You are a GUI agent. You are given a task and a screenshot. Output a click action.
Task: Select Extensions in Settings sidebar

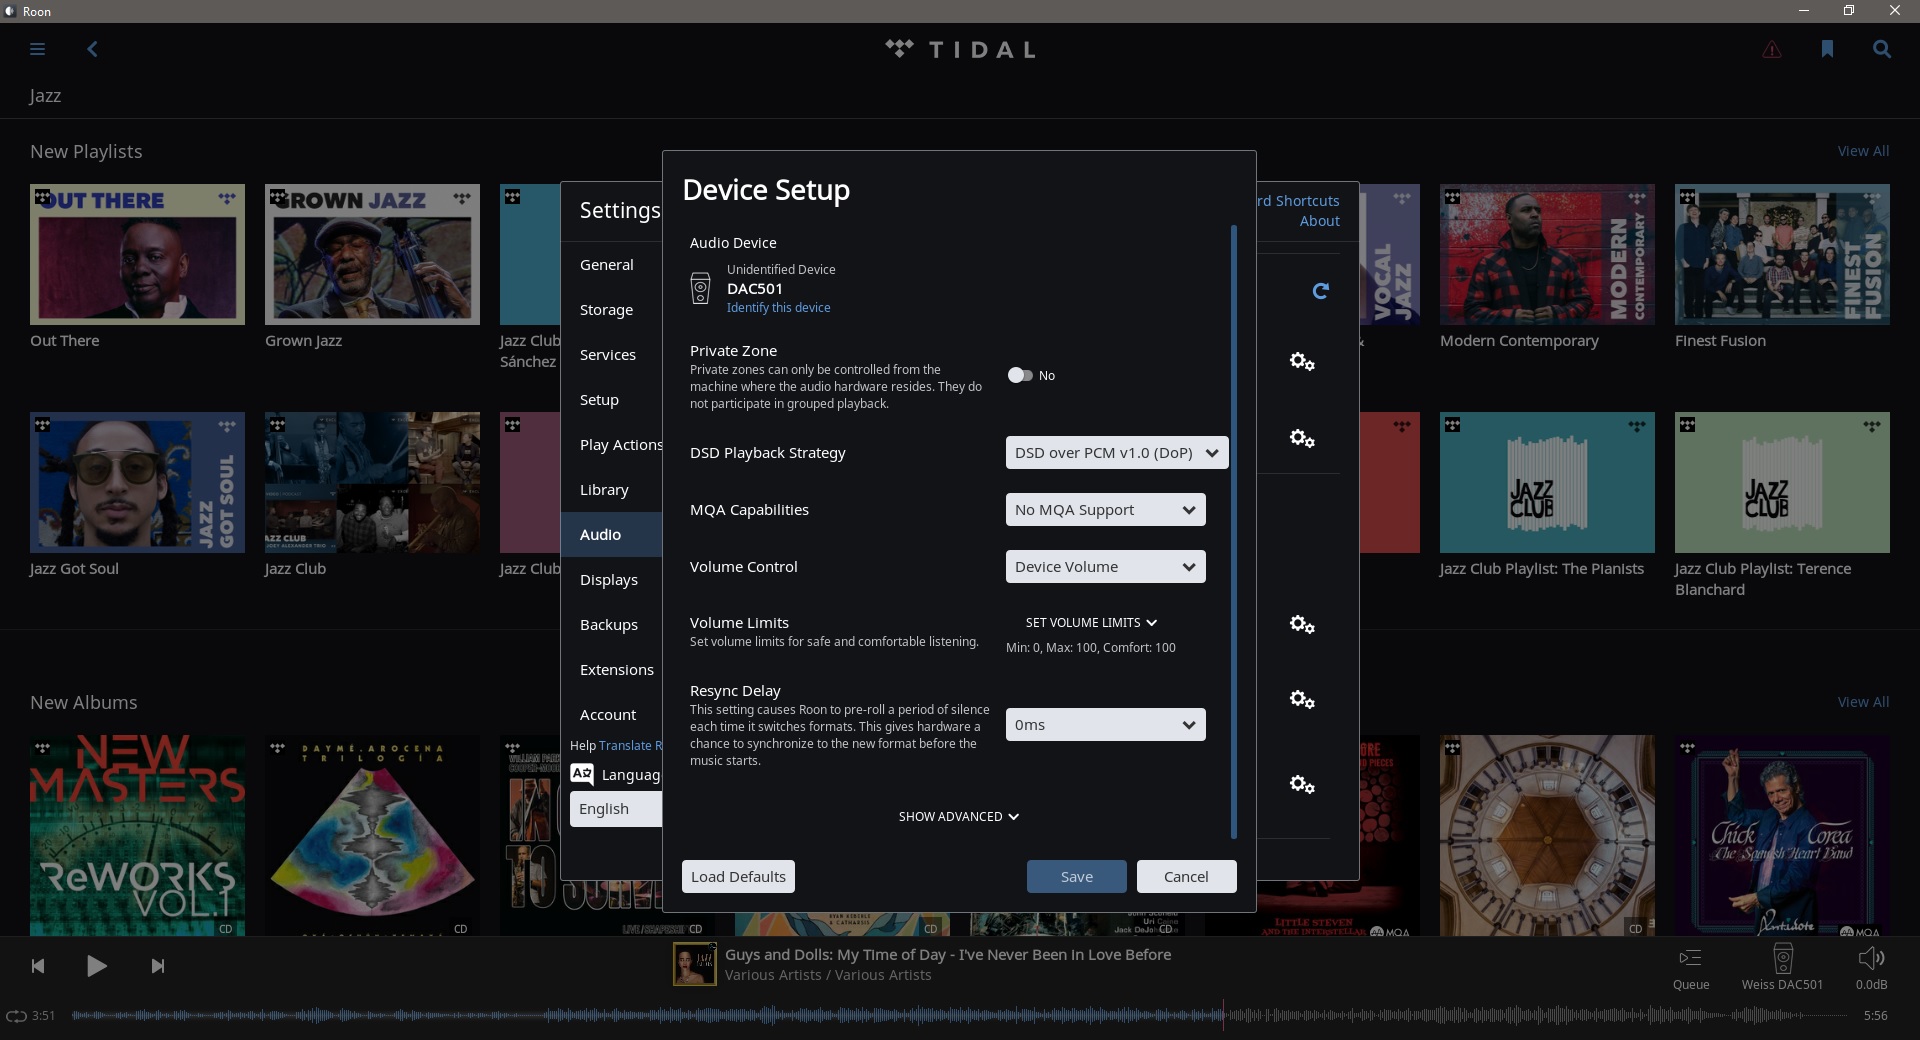click(611, 670)
